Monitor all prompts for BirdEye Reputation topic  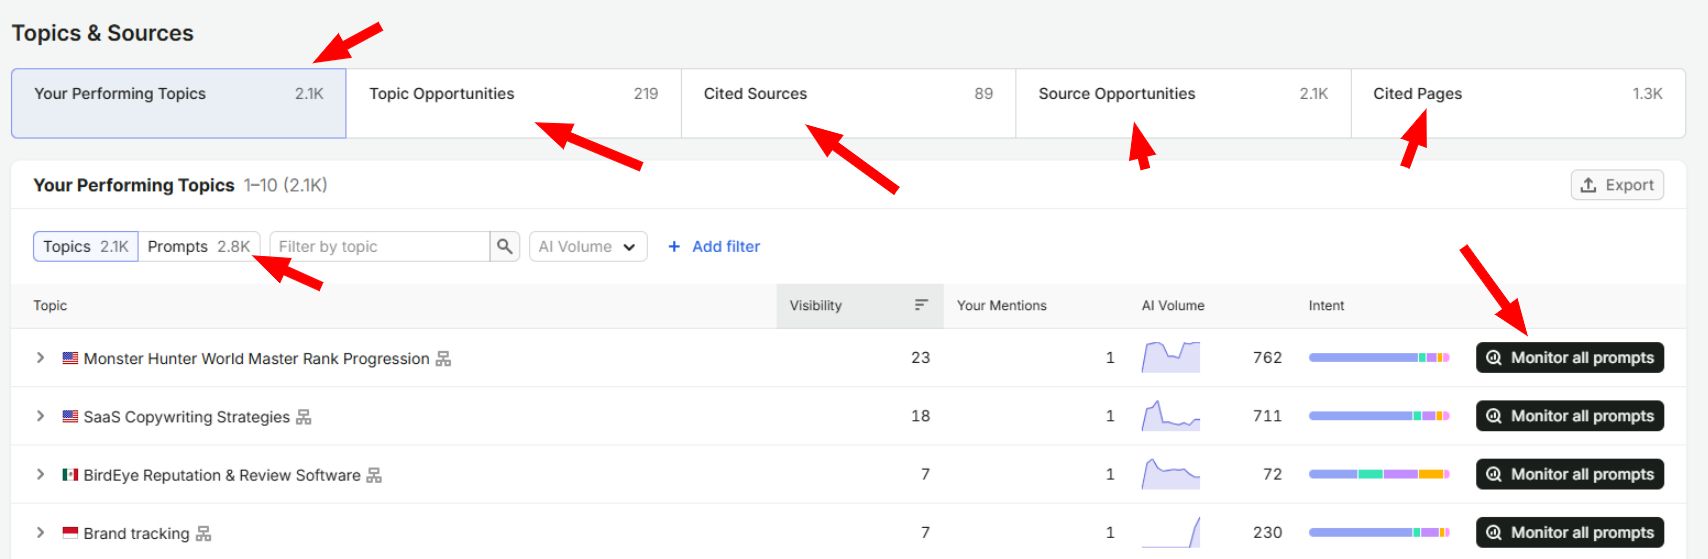click(x=1570, y=474)
